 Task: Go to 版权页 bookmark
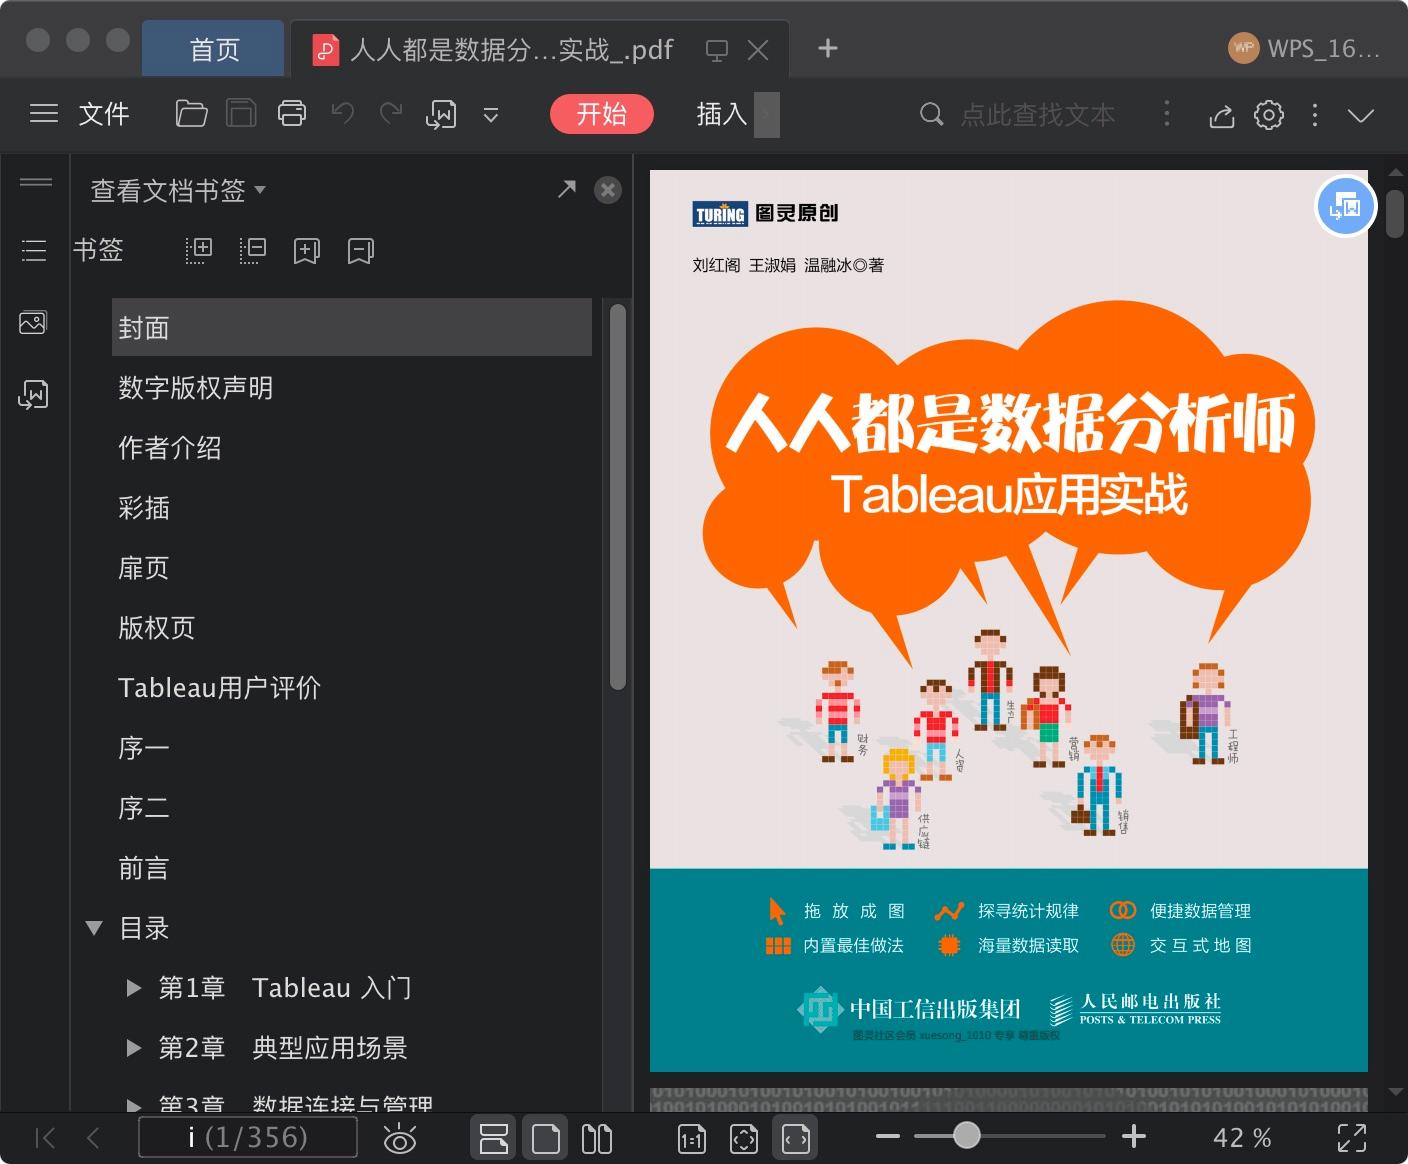157,628
